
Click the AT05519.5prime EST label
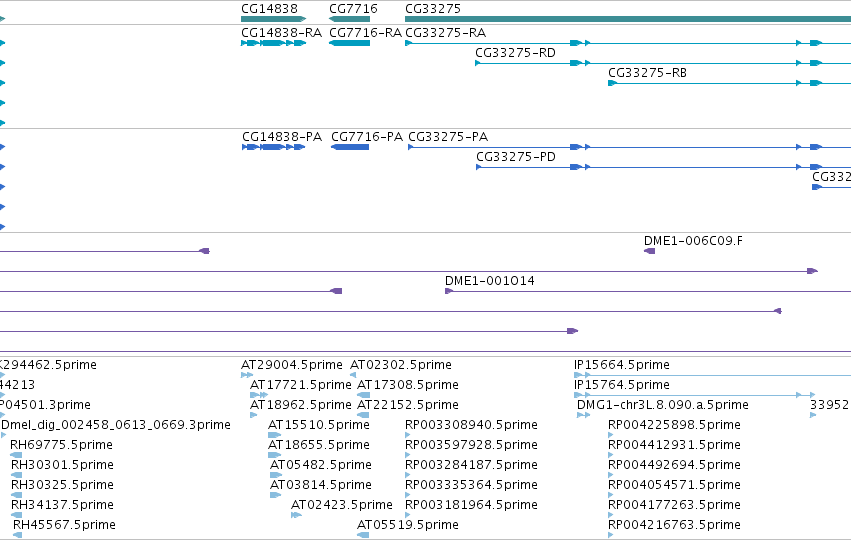tap(408, 525)
